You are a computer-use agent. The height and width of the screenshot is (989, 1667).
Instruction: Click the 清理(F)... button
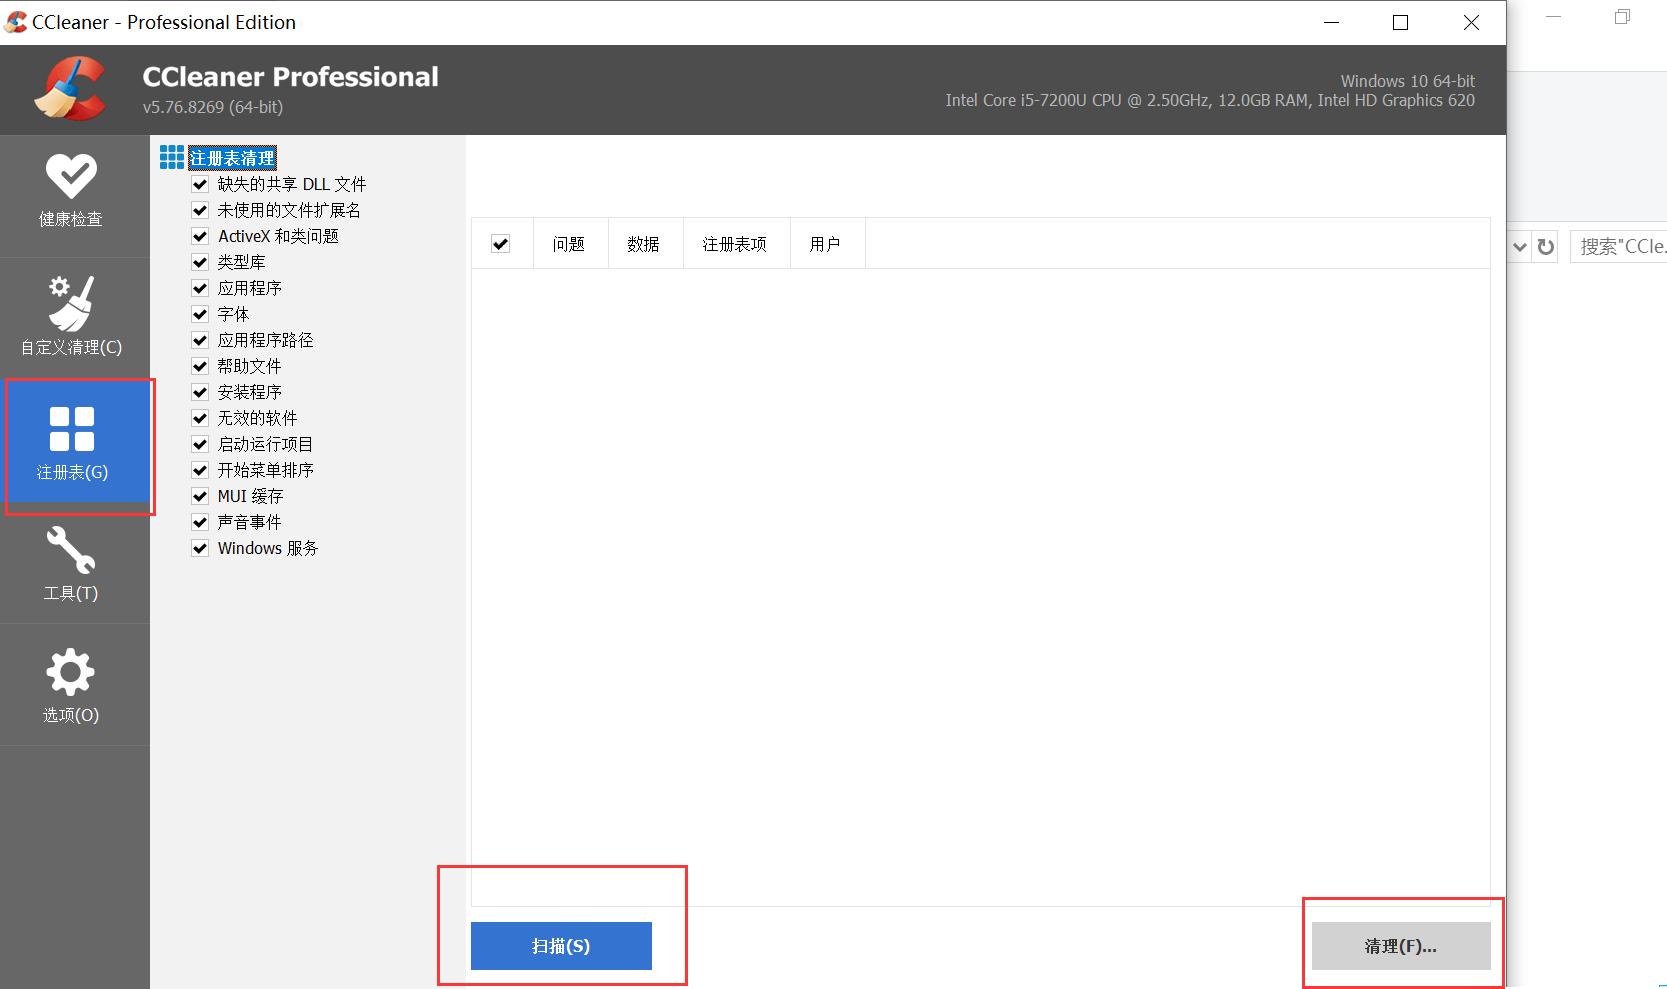point(1401,946)
